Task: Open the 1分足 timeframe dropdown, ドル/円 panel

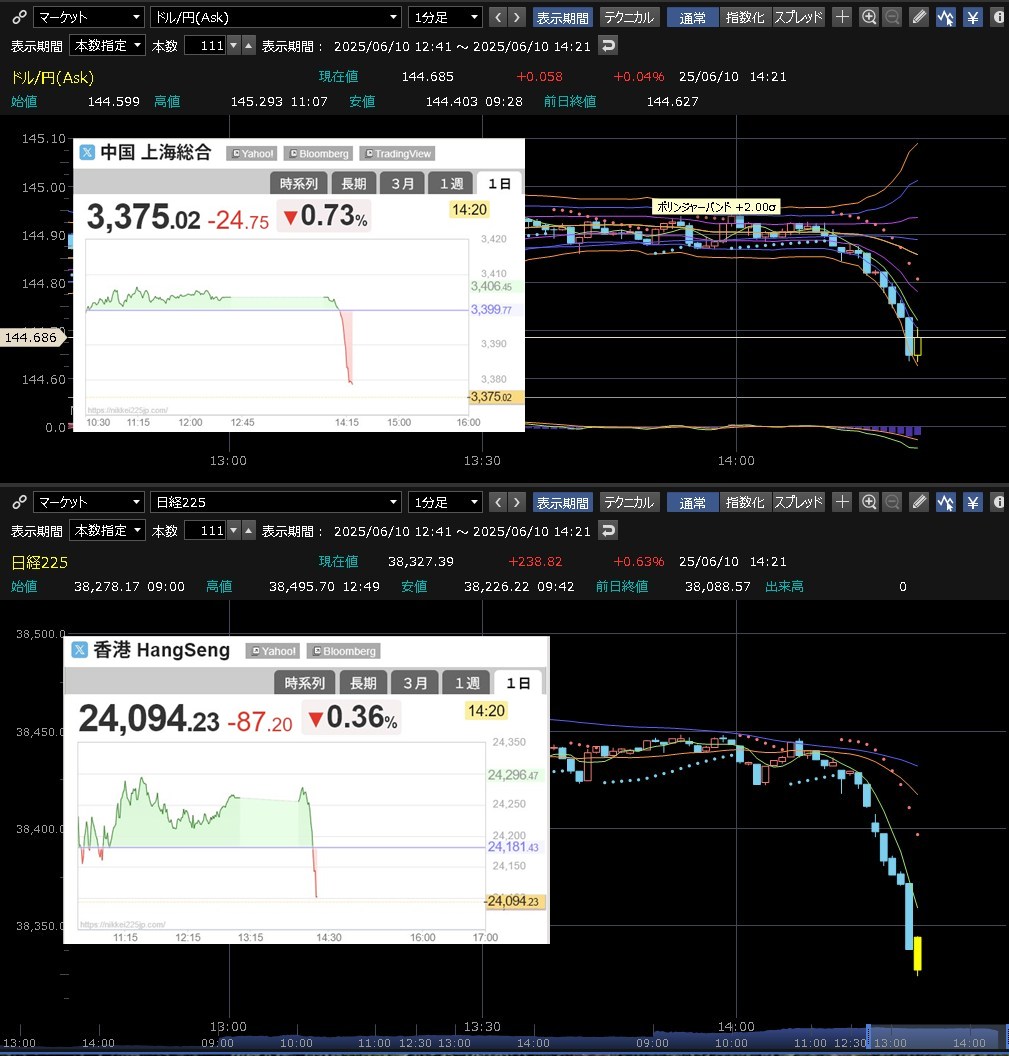Action: pos(445,17)
